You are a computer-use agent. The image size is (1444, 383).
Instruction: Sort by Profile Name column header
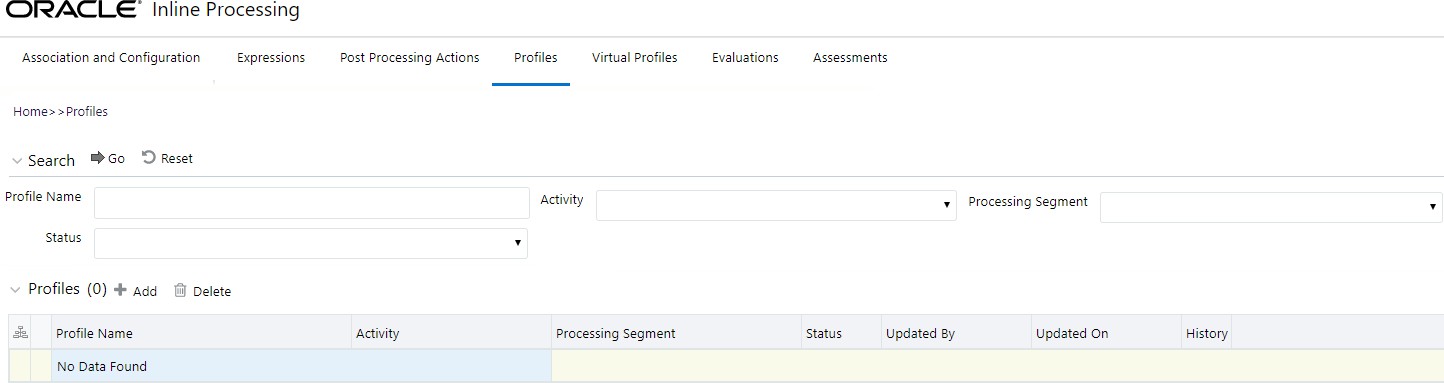pos(94,334)
